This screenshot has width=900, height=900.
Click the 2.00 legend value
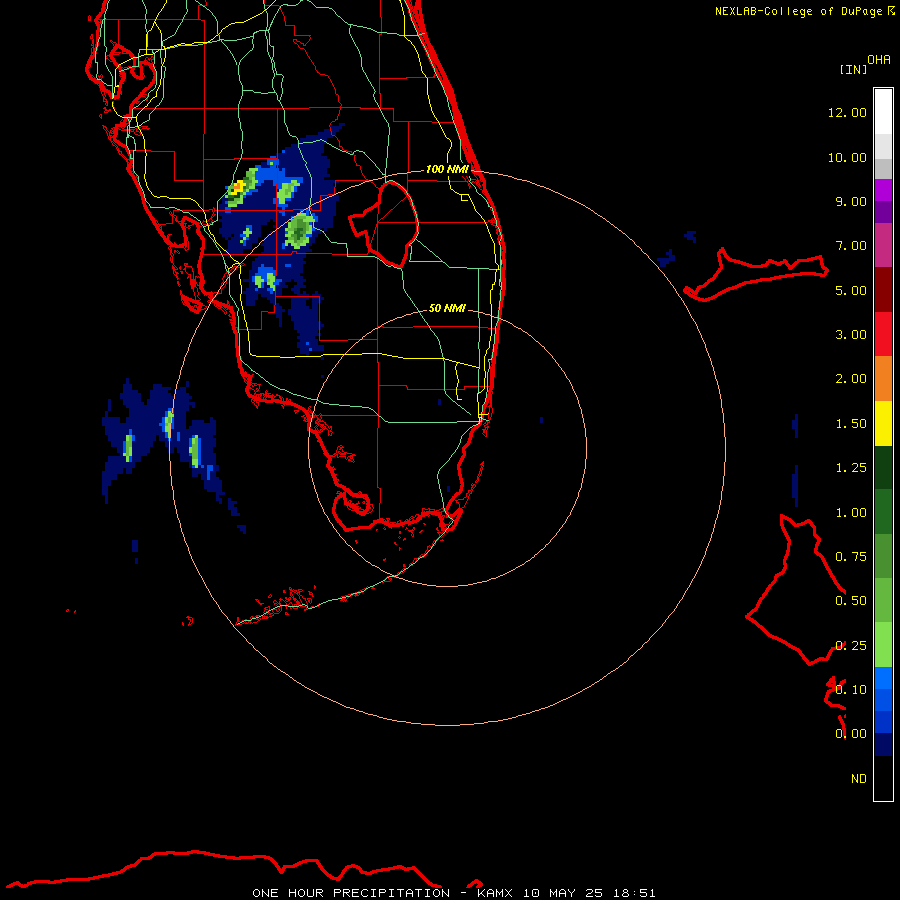click(x=851, y=379)
